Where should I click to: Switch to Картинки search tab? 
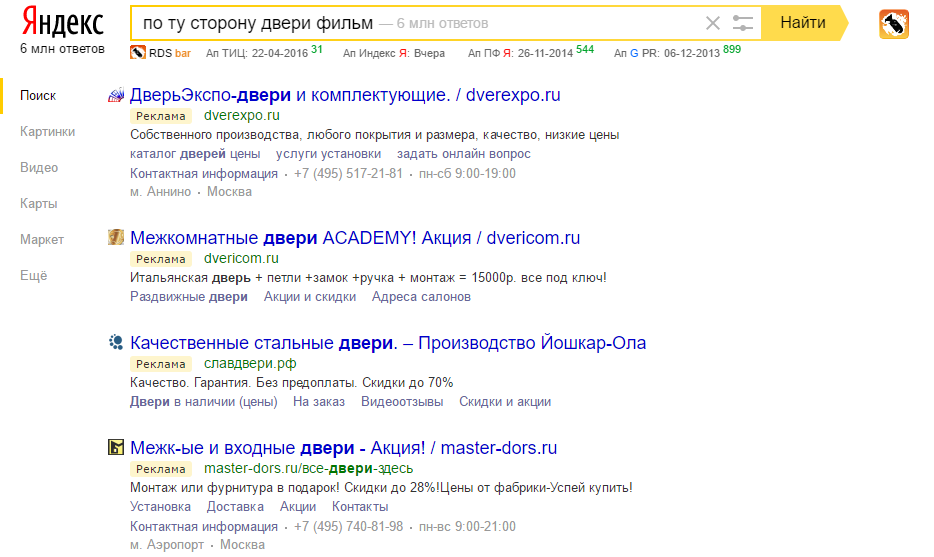coord(48,132)
